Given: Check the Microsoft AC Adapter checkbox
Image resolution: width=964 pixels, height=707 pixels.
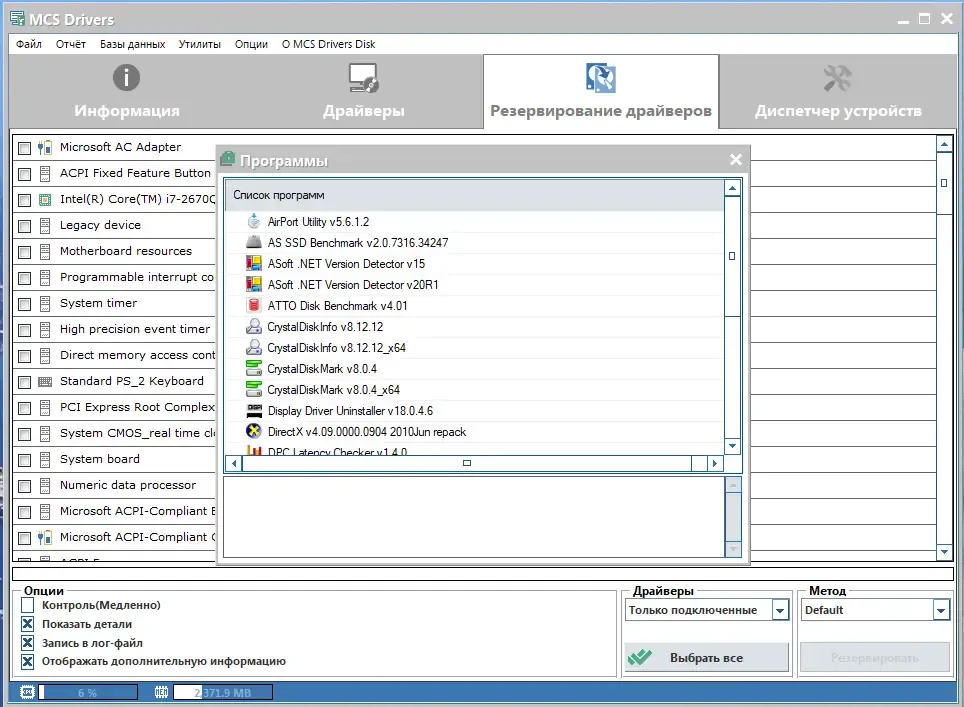Looking at the screenshot, I should pos(25,148).
